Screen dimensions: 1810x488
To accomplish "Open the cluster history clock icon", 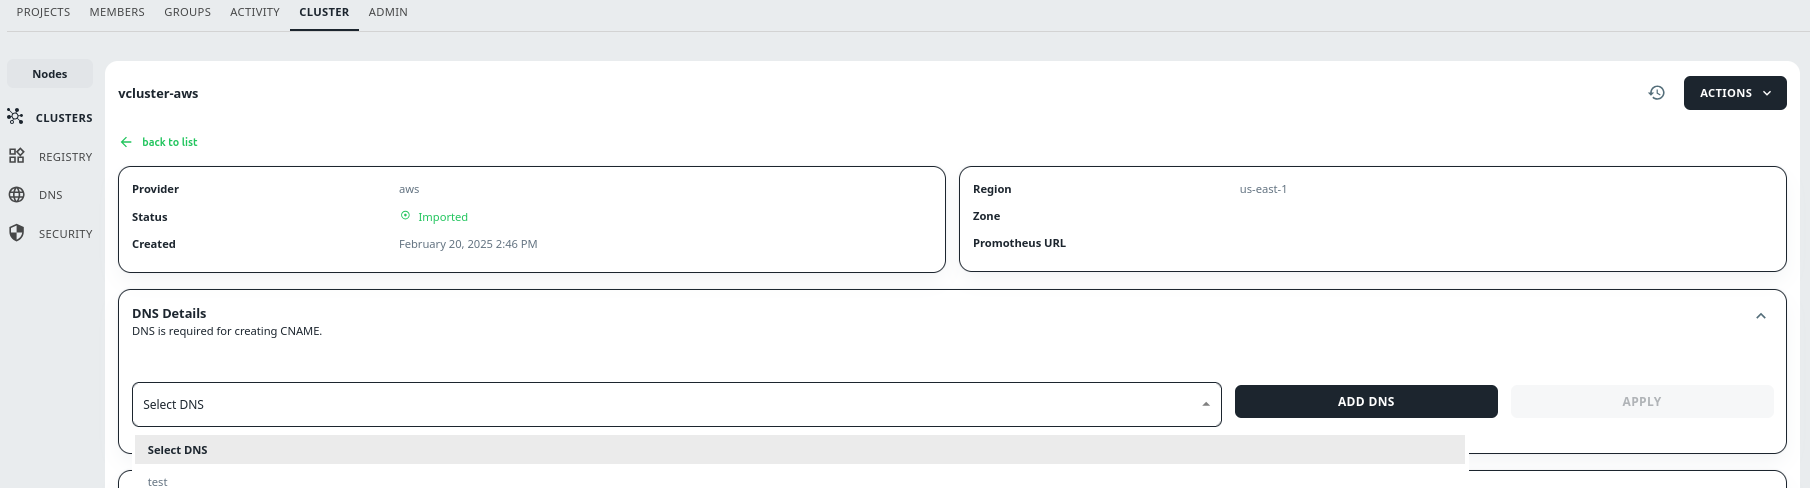I will click(1657, 93).
